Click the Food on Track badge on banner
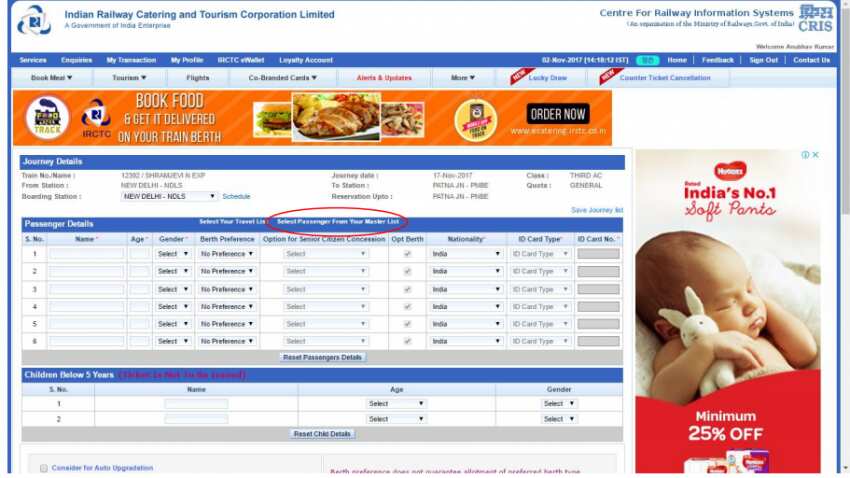Screen dimensions: 850x478 [x=475, y=120]
